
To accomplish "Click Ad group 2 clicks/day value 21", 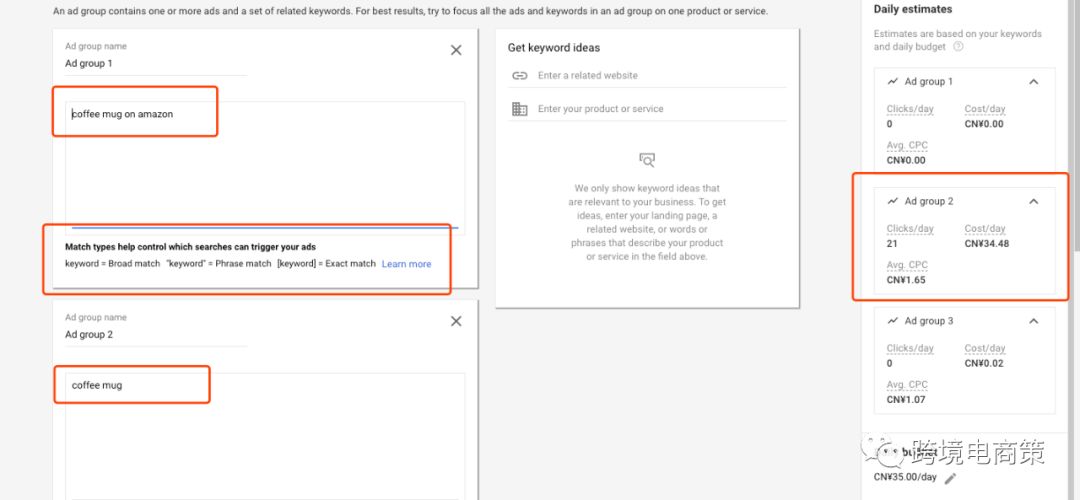I will pyautogui.click(x=892, y=244).
